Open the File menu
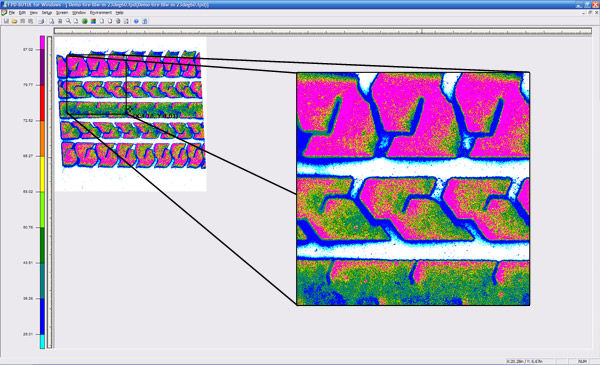This screenshot has width=600, height=365. tap(11, 13)
